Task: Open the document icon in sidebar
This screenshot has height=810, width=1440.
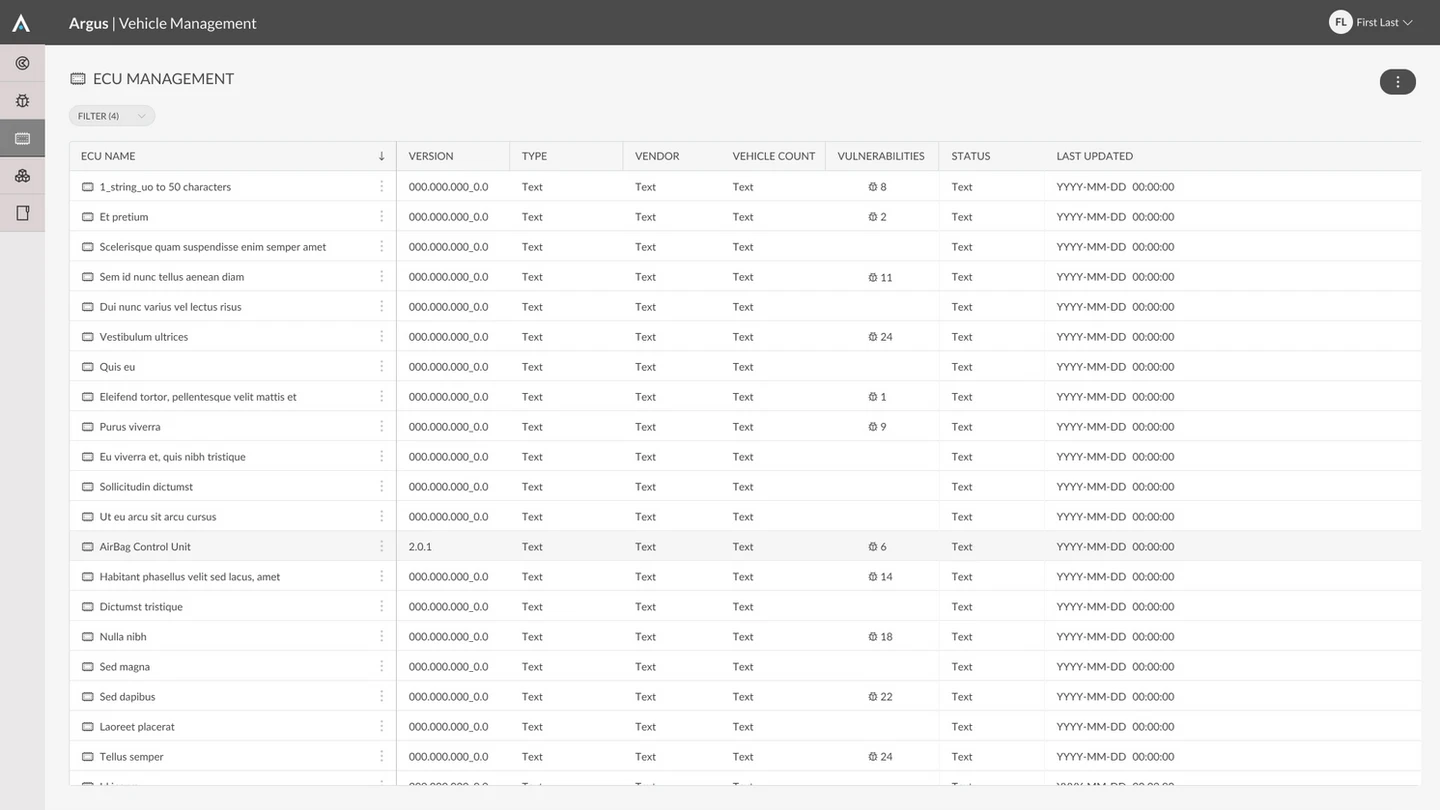Action: [x=22, y=213]
